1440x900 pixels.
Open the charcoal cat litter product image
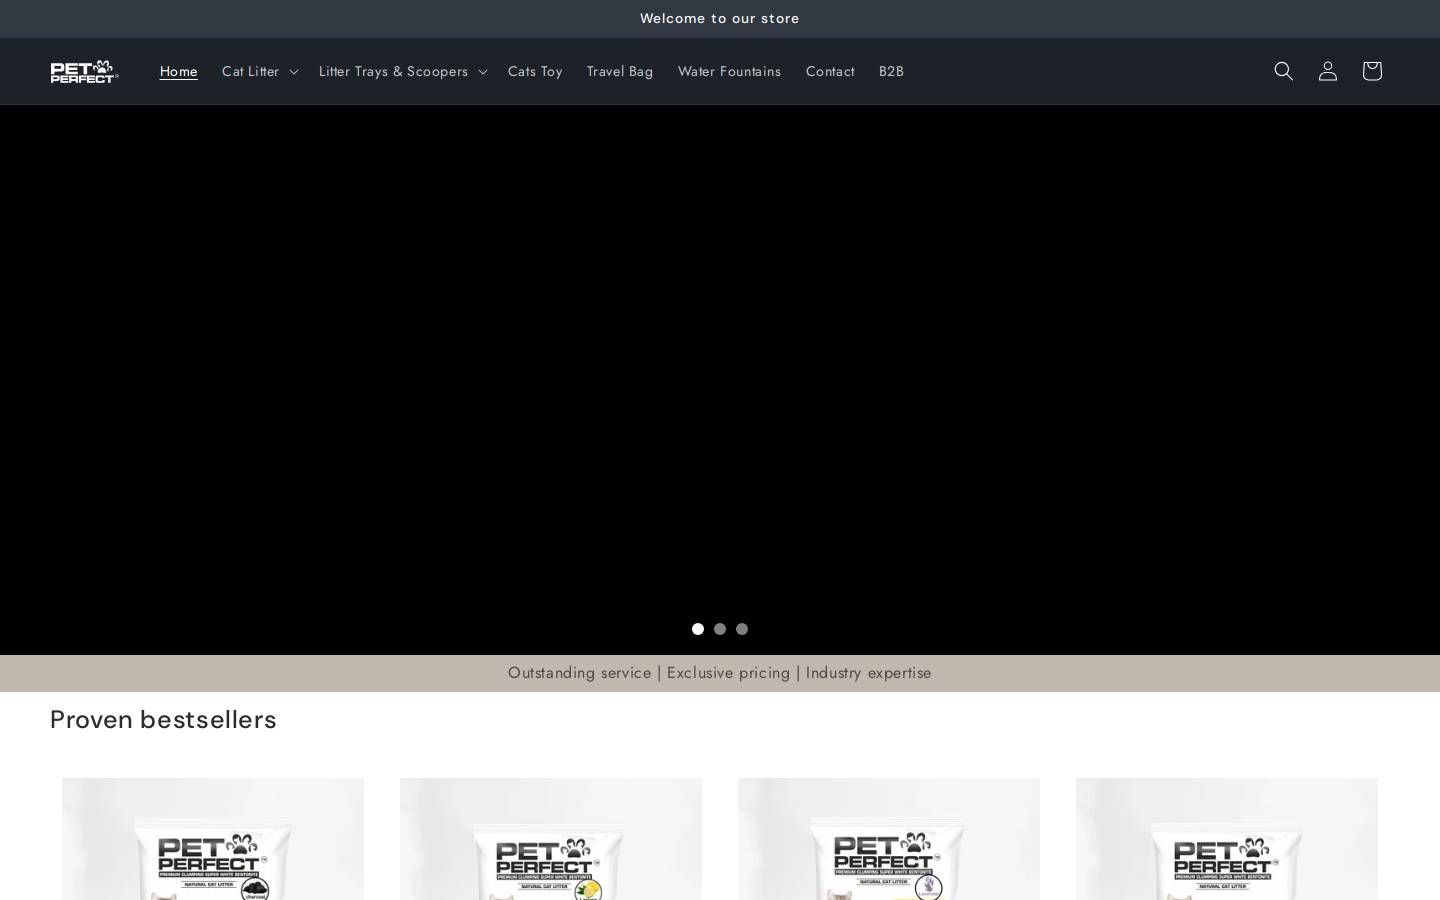[213, 839]
